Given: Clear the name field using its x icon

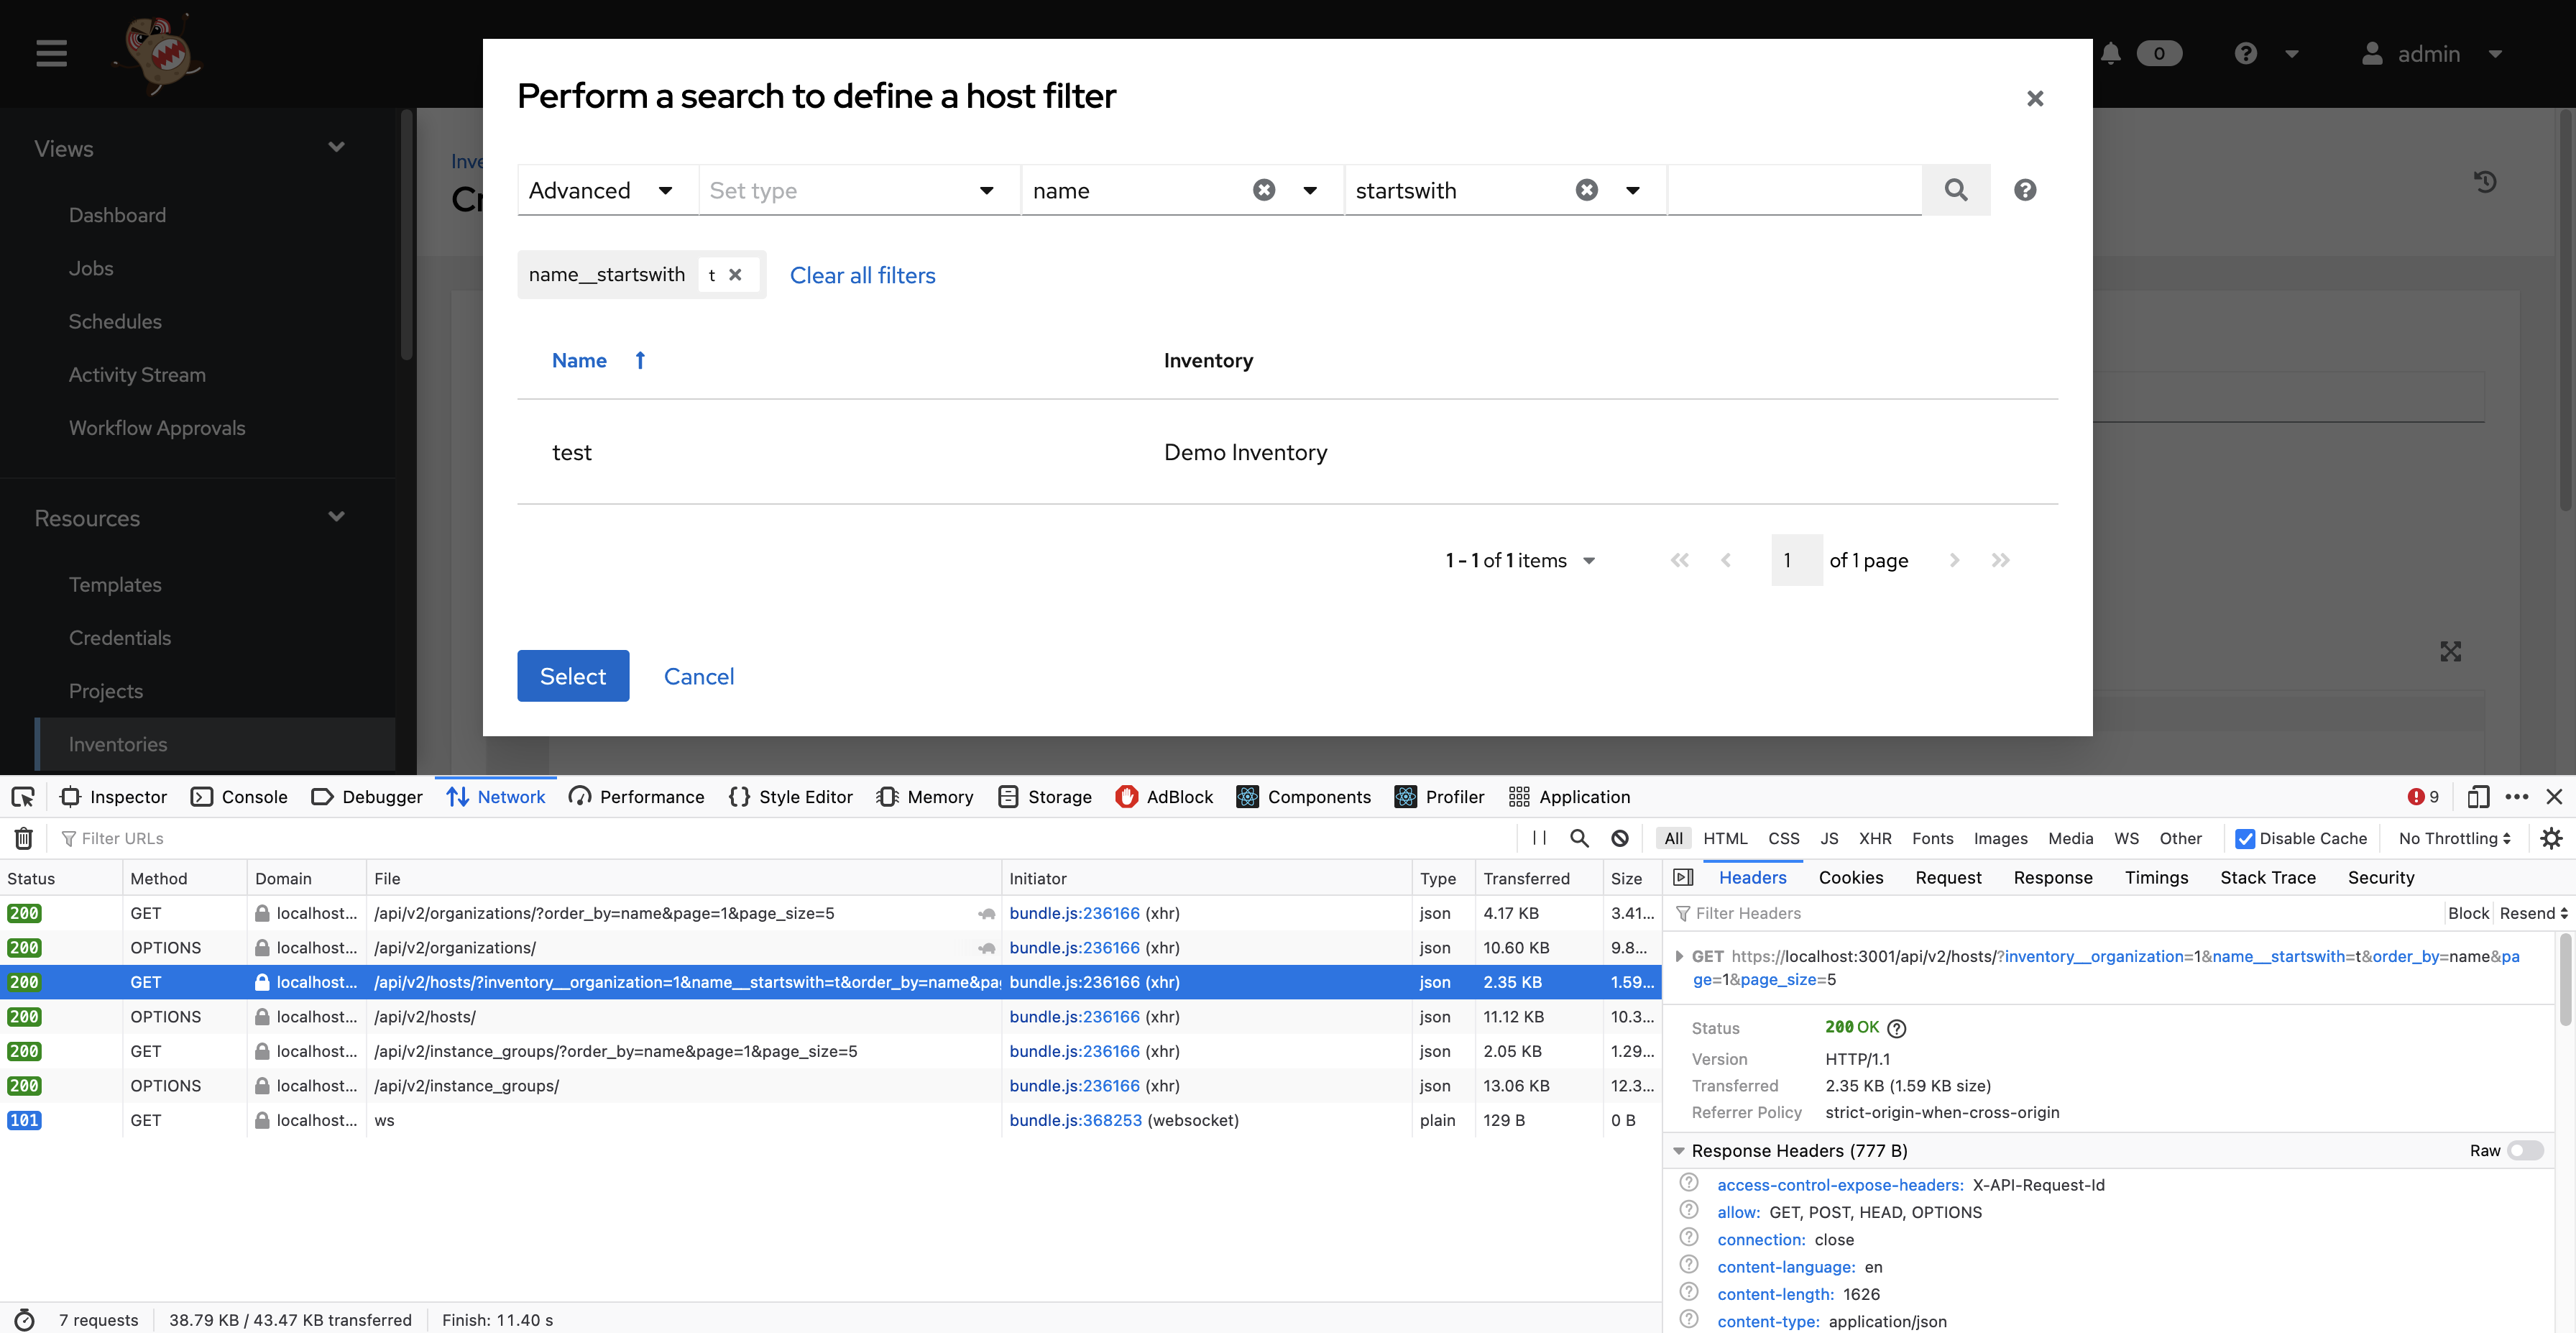Looking at the screenshot, I should click(1263, 189).
